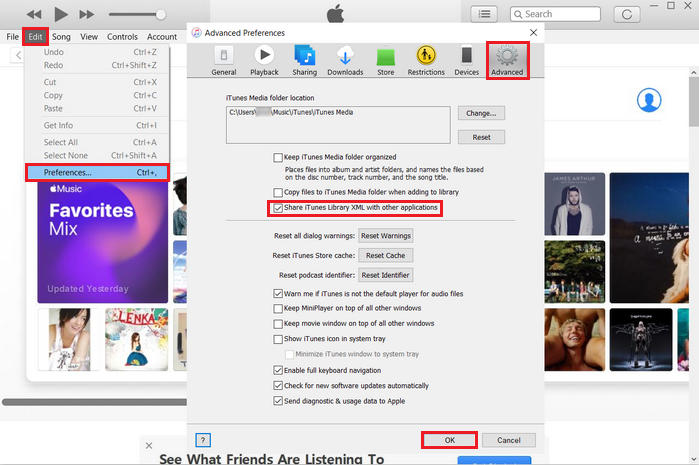The height and width of the screenshot is (465, 699).
Task: Click the Reset Cache button
Action: pyautogui.click(x=386, y=255)
